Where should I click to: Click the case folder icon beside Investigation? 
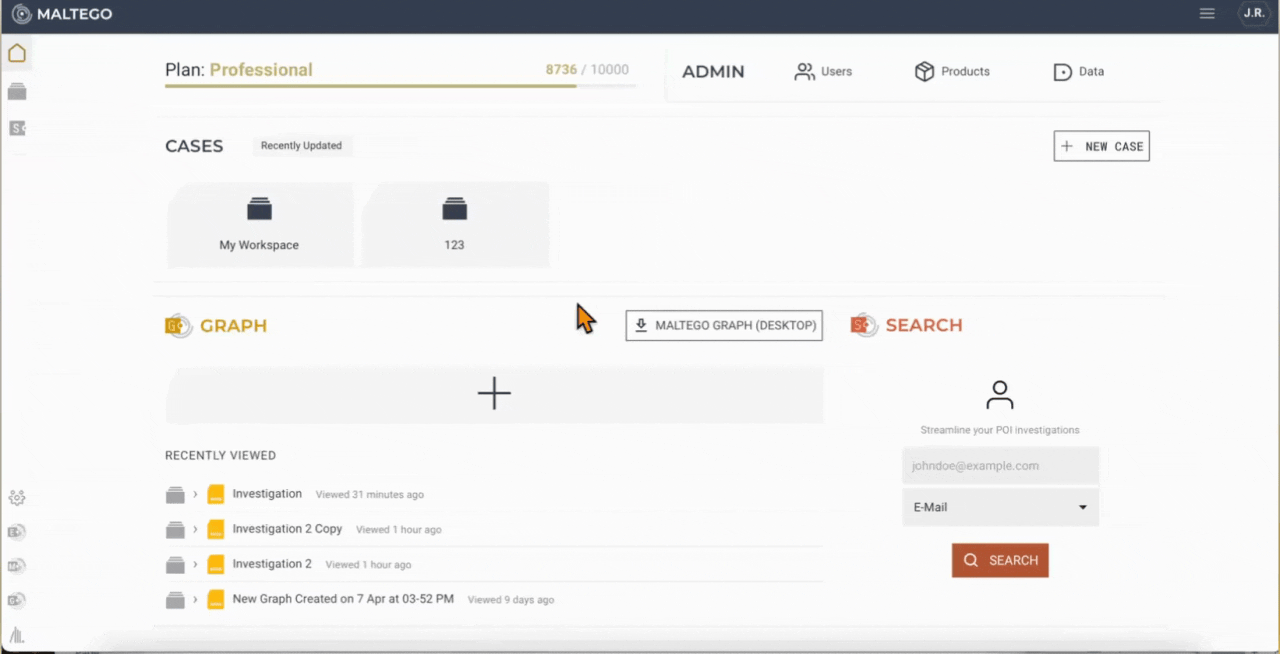(175, 495)
